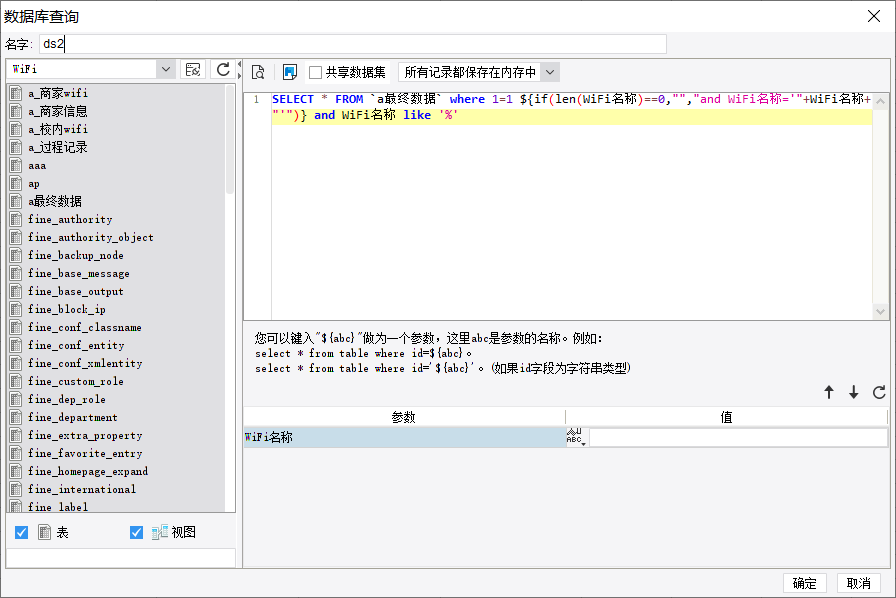Click the save stored procedure toolbar icon
Screen dimensions: 896x598
tap(290, 72)
